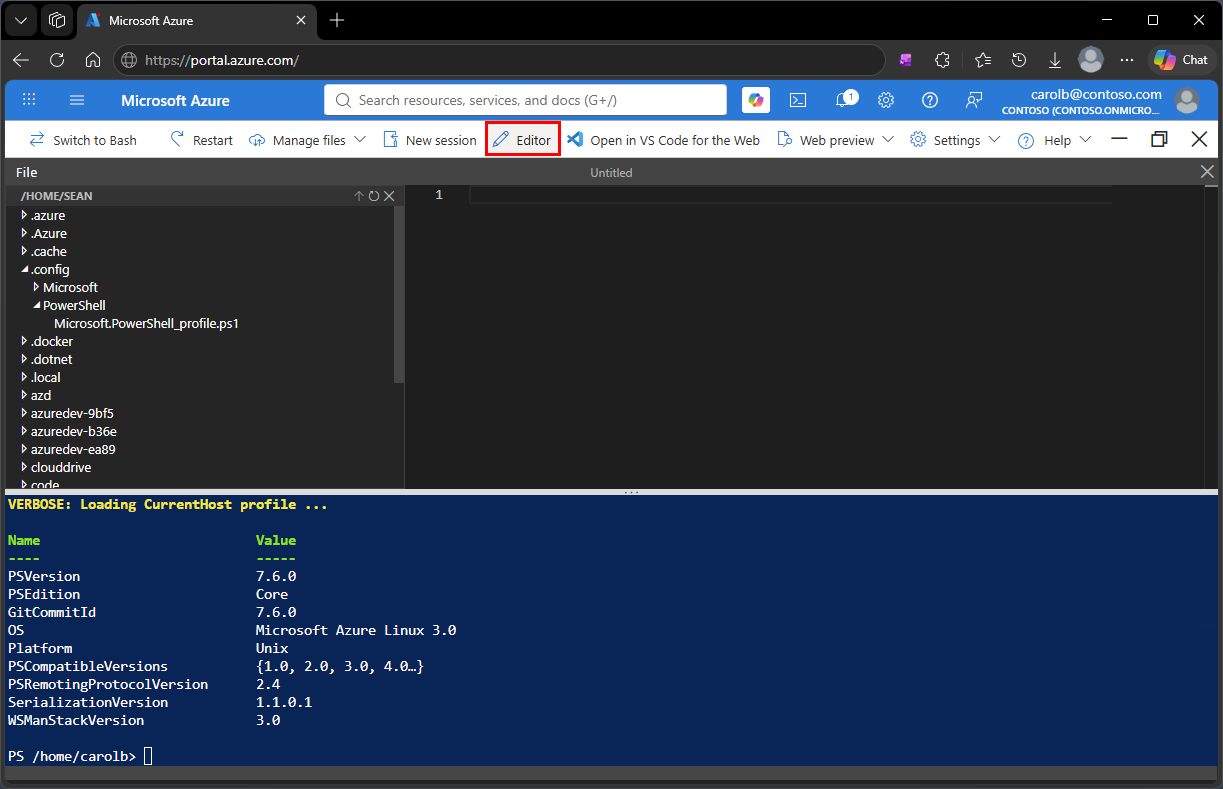Screen dimensions: 1223x789
Task: Open Azure feedback icon
Action: (974, 100)
